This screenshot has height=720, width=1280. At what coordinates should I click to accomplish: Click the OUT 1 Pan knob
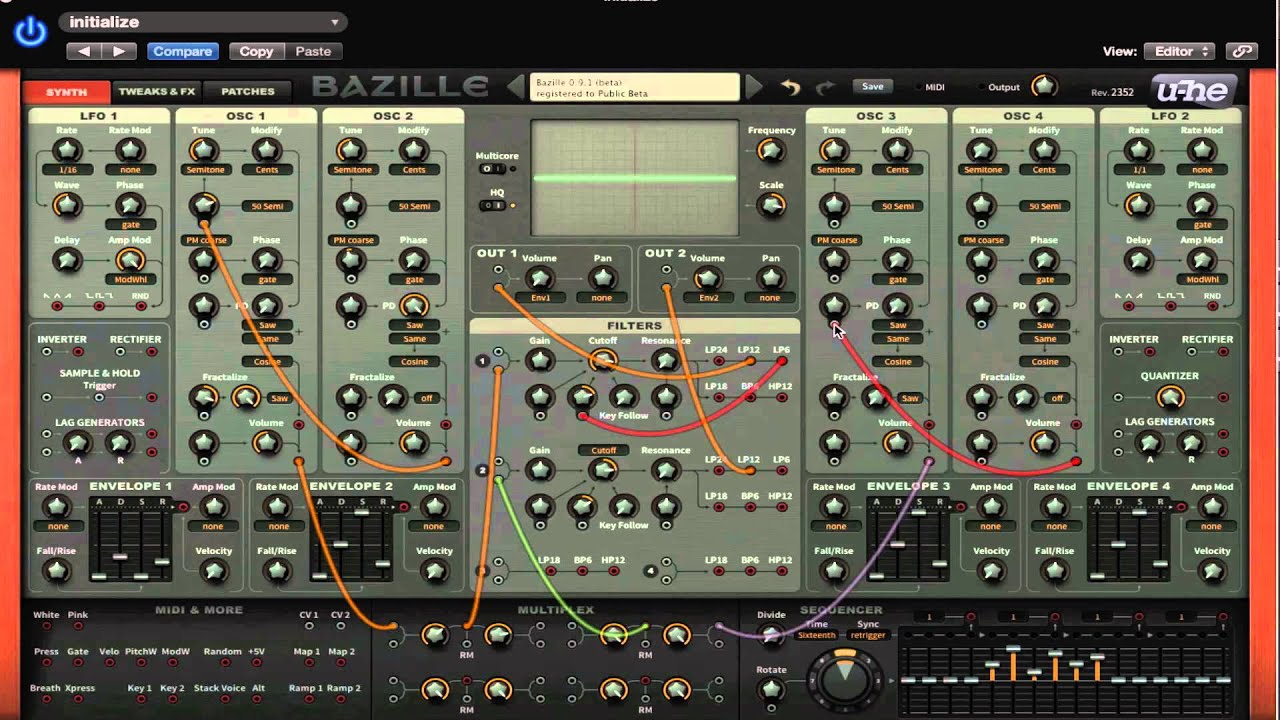(x=602, y=278)
